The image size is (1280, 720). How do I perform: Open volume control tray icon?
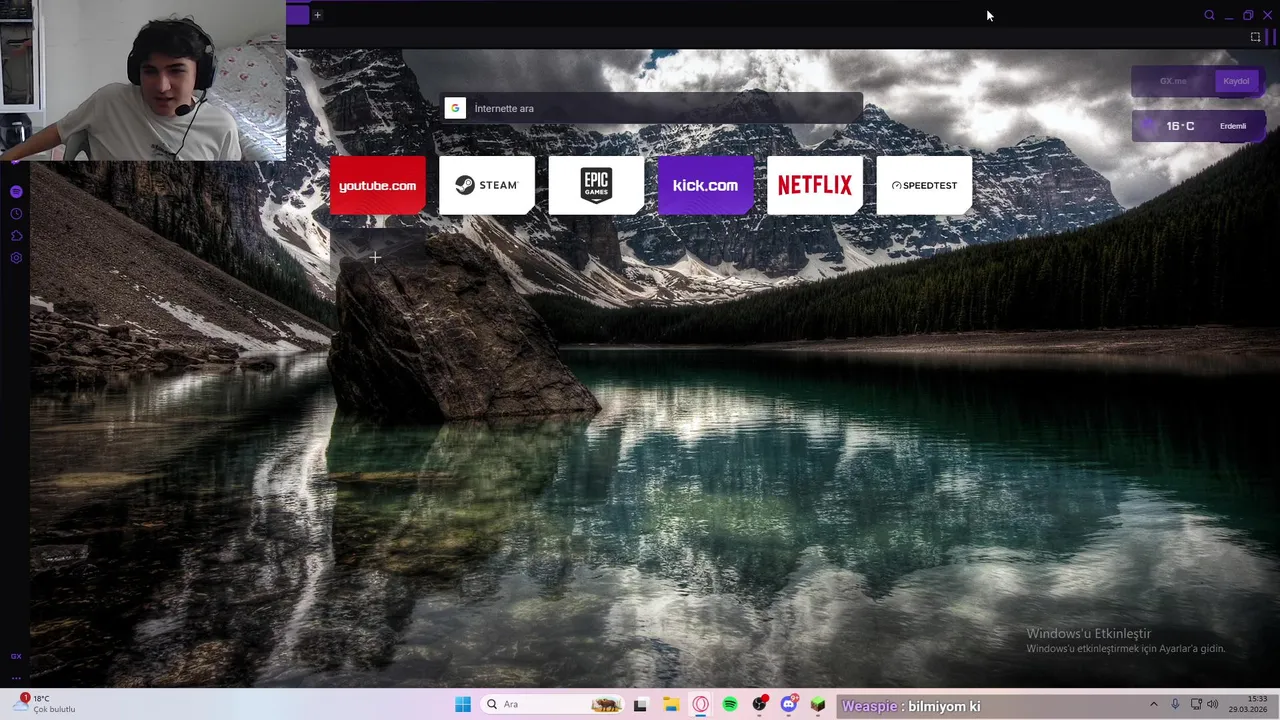(x=1213, y=704)
